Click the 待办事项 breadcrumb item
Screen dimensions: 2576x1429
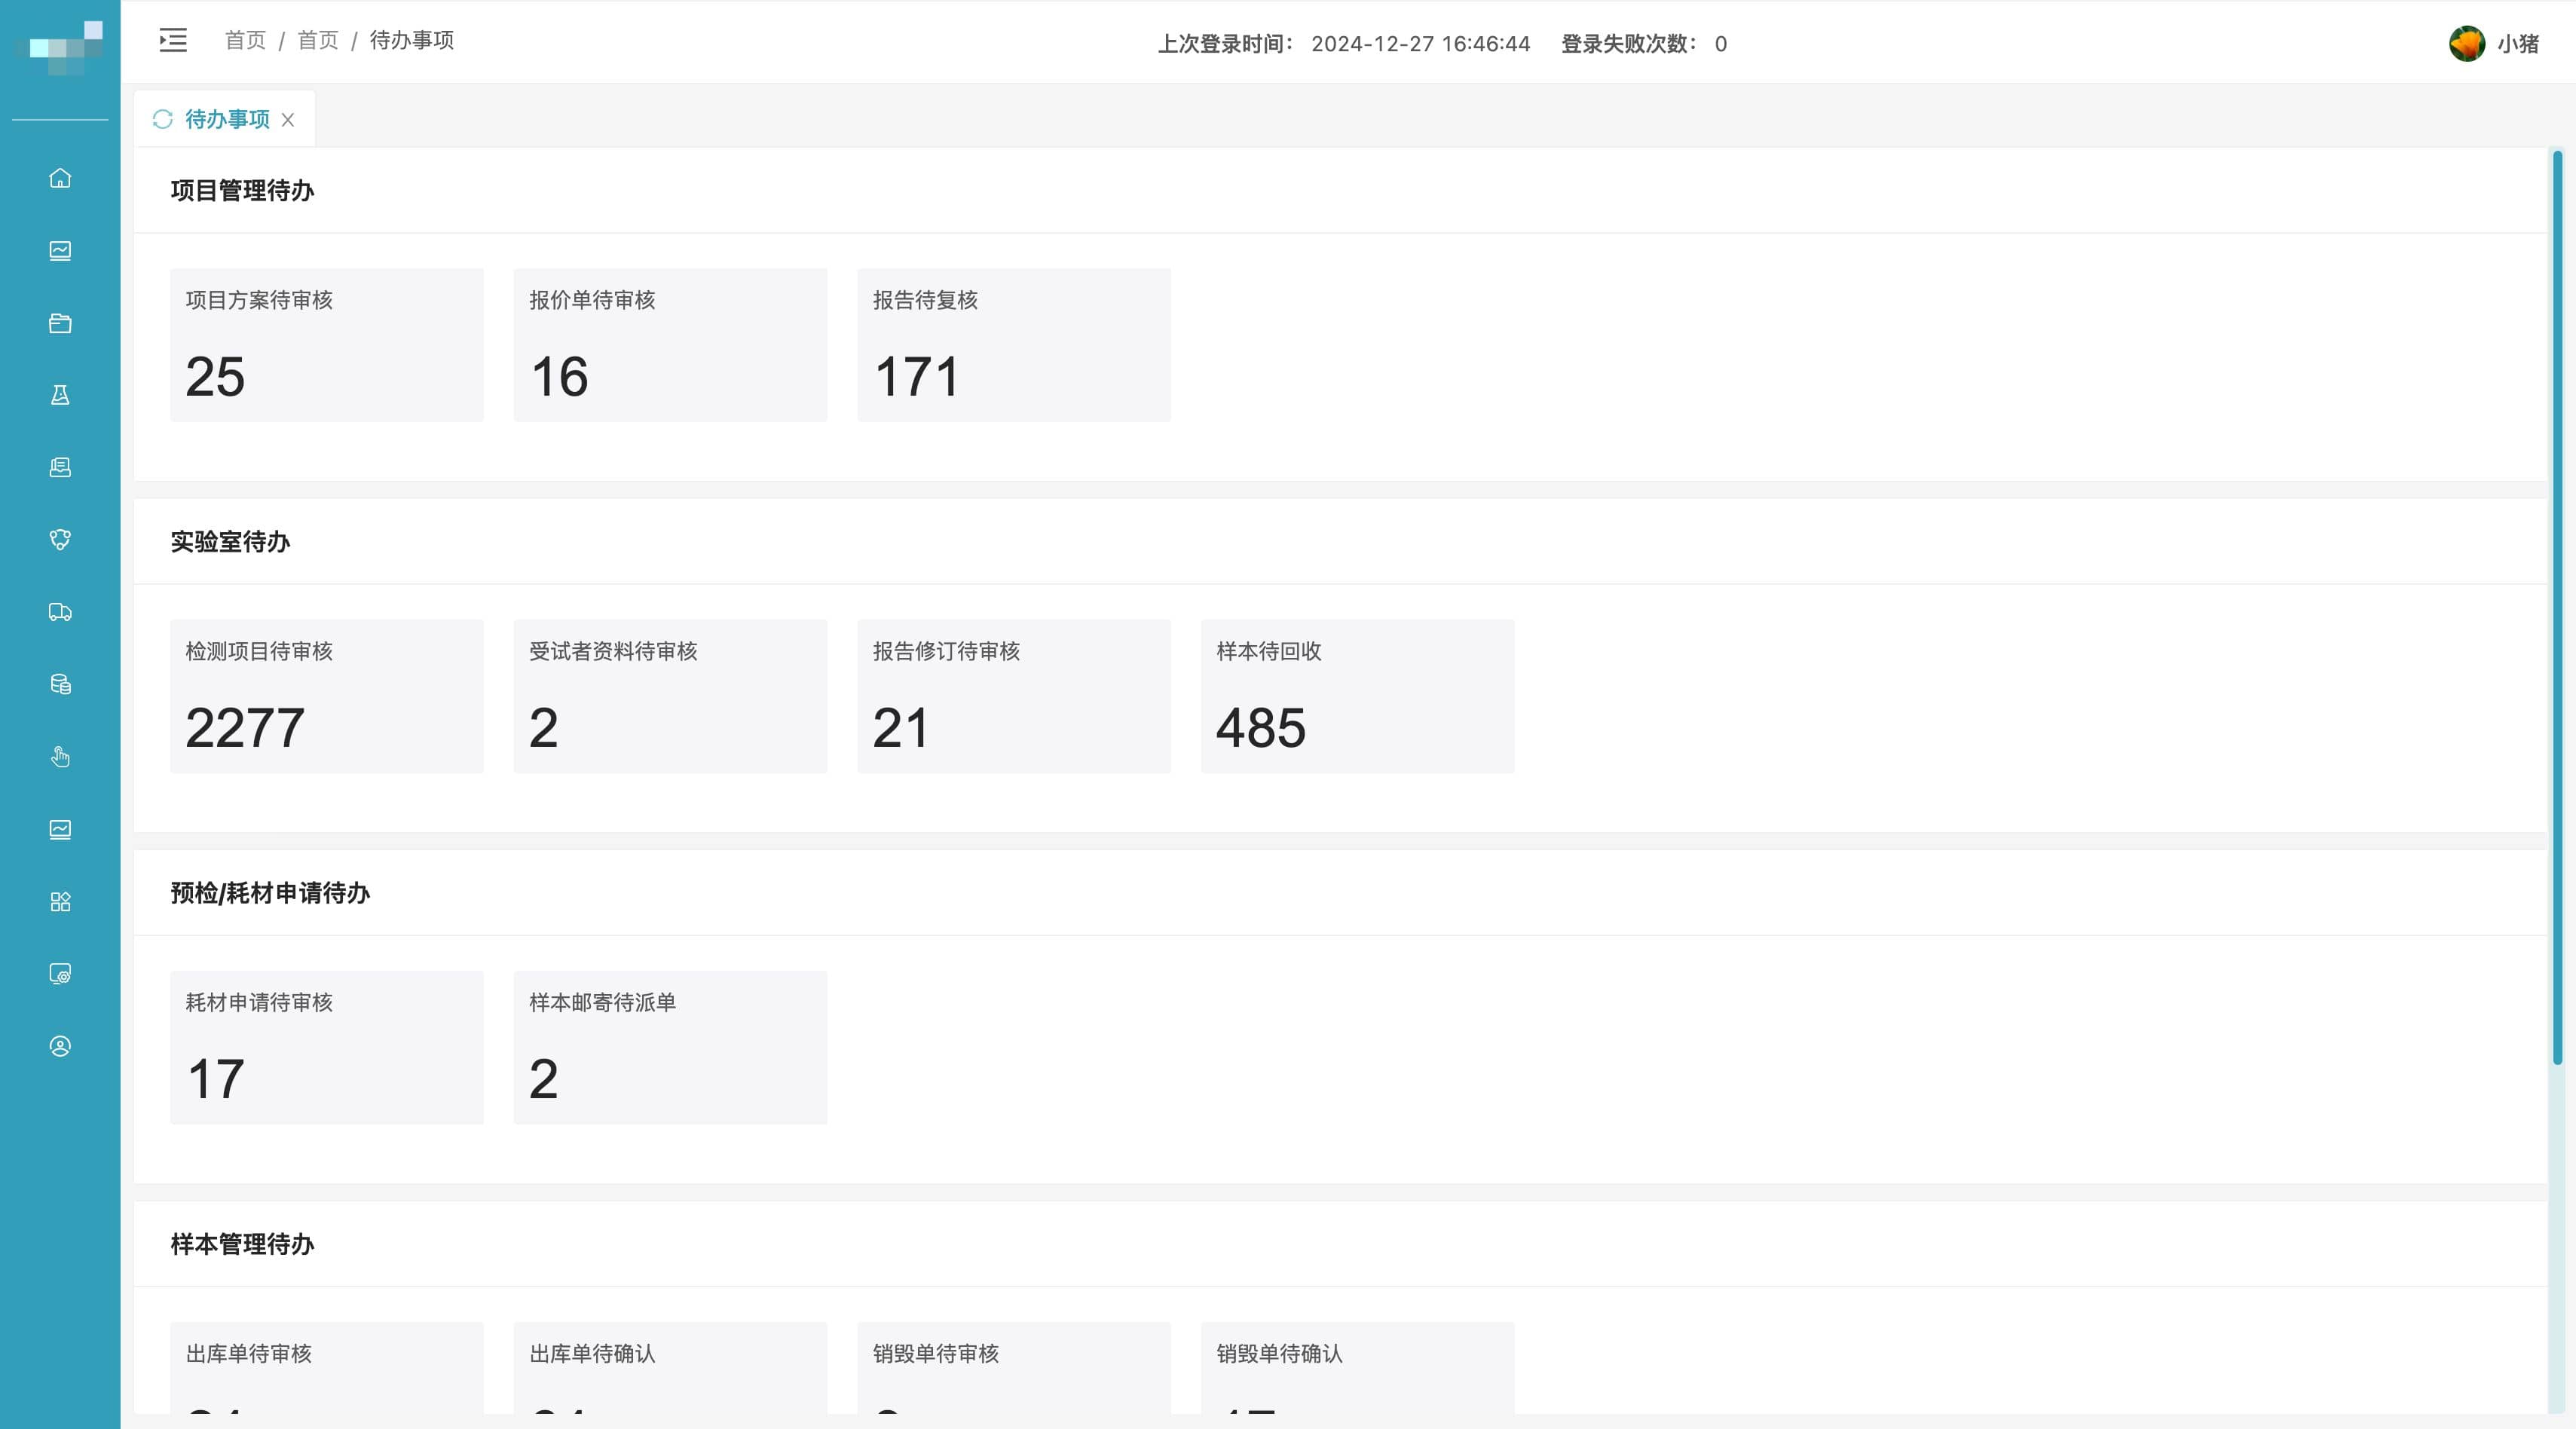412,40
